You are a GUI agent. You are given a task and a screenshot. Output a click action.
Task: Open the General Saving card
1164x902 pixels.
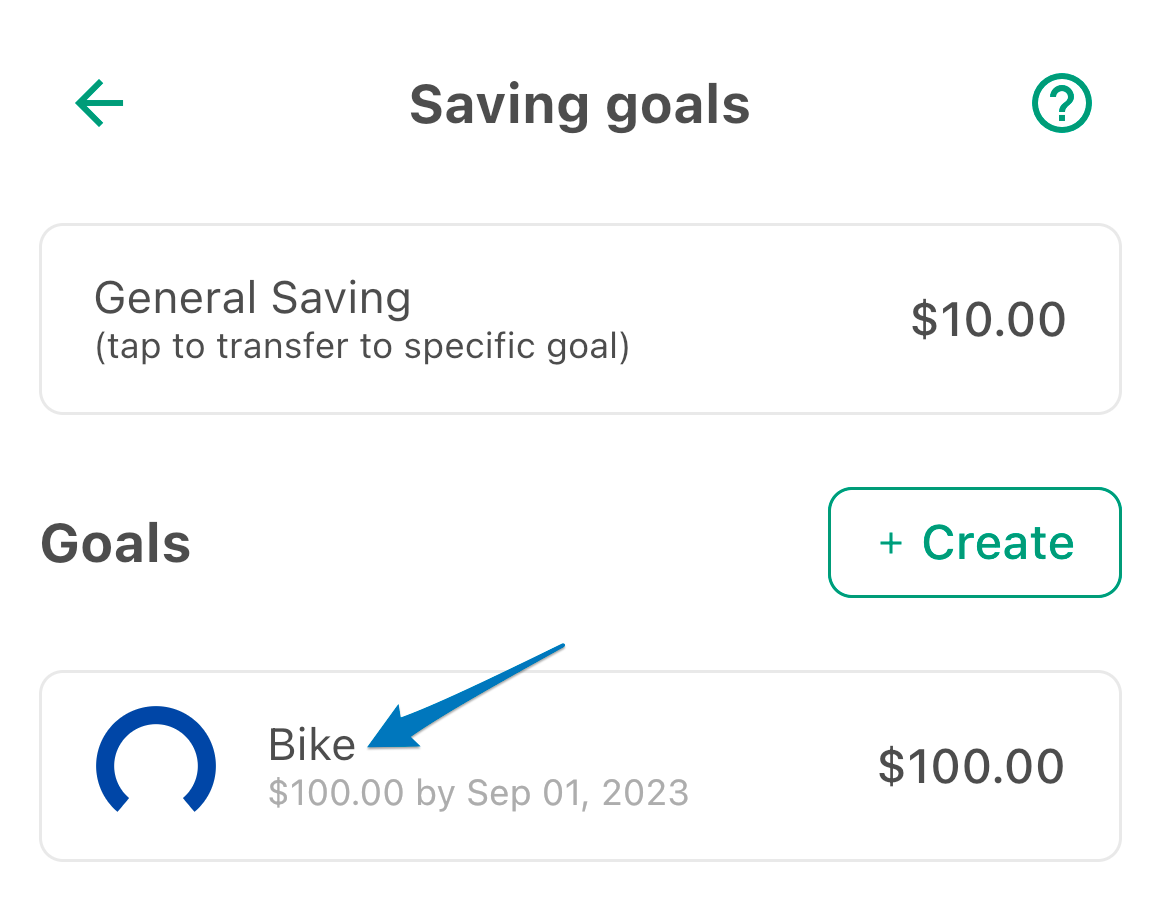[x=581, y=319]
